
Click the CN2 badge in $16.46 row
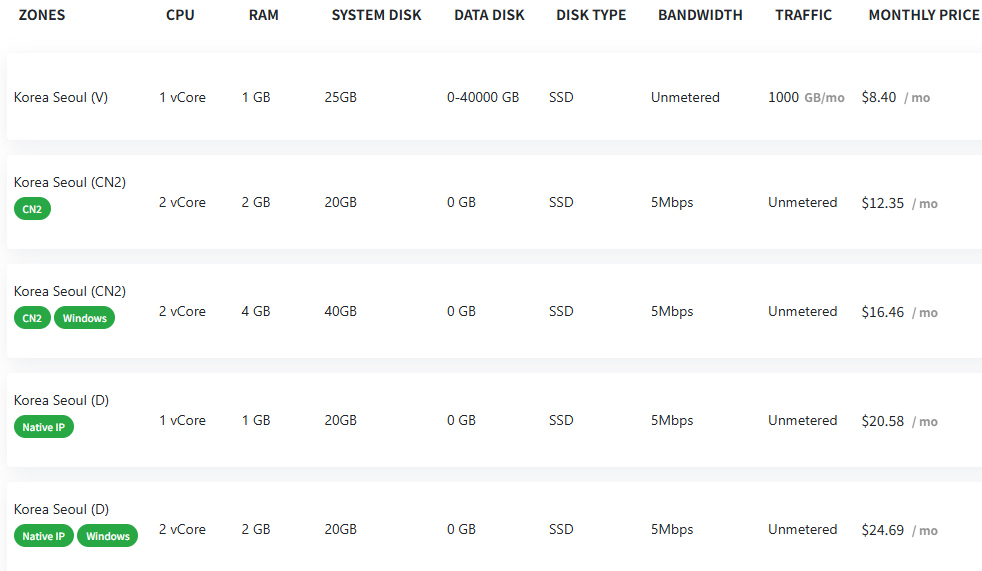[33, 318]
